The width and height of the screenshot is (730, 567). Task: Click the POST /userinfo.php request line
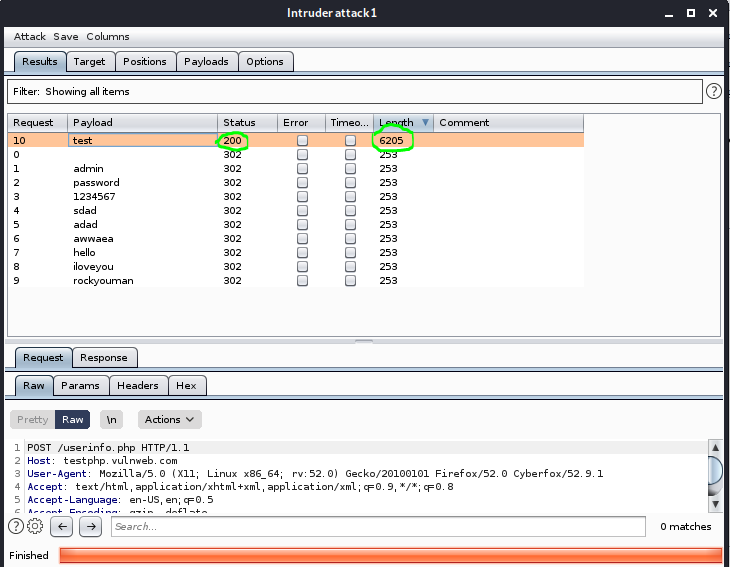108,447
